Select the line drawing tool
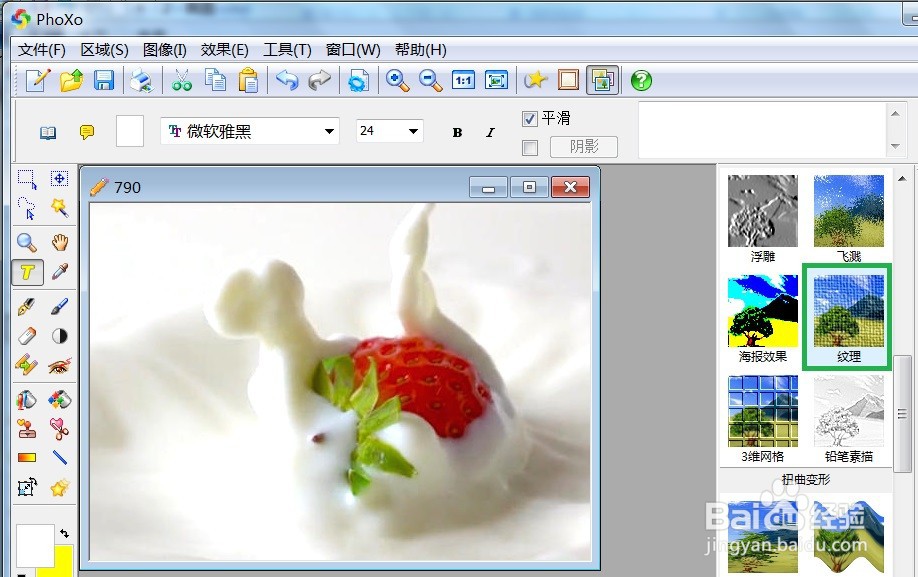918x577 pixels. 59,457
